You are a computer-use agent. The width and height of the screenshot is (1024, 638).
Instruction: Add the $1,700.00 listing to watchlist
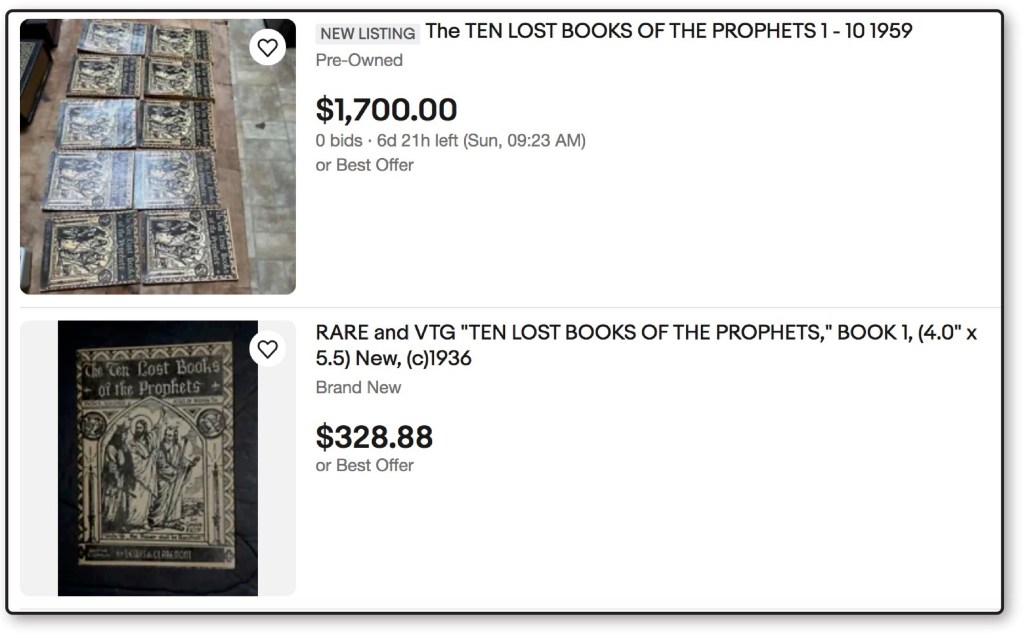click(x=267, y=47)
